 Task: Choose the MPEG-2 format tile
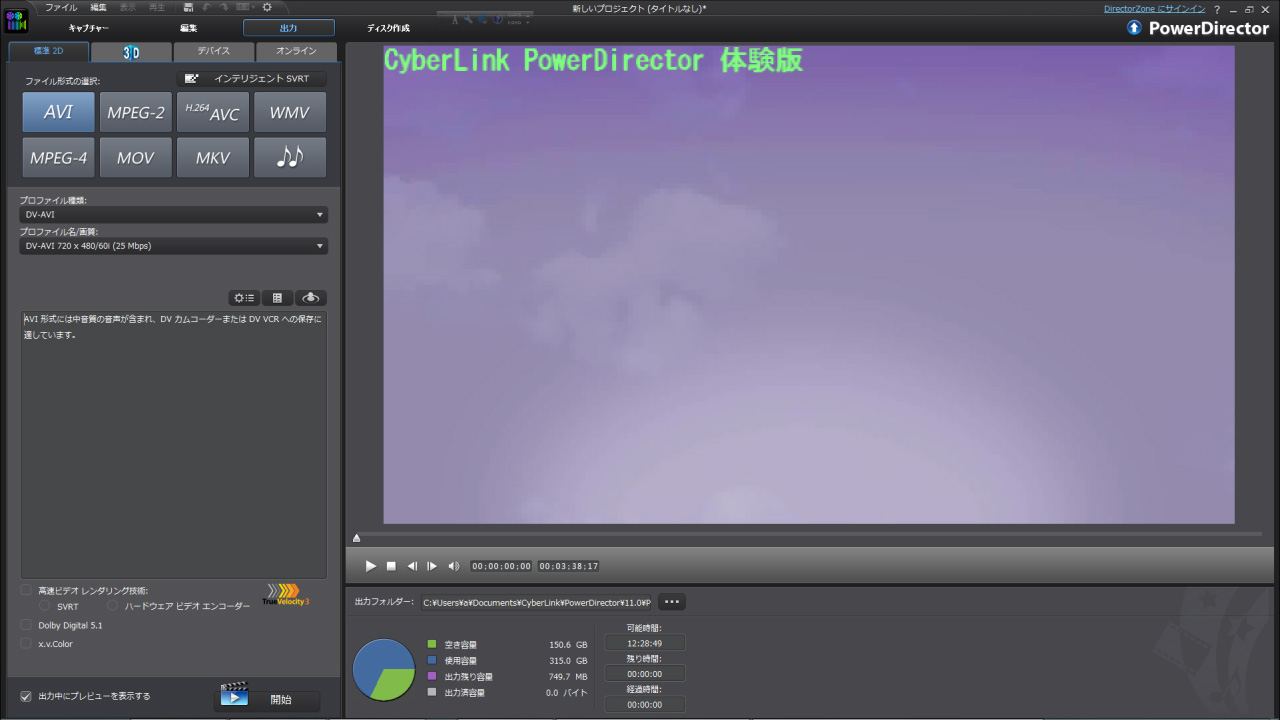[x=136, y=112]
